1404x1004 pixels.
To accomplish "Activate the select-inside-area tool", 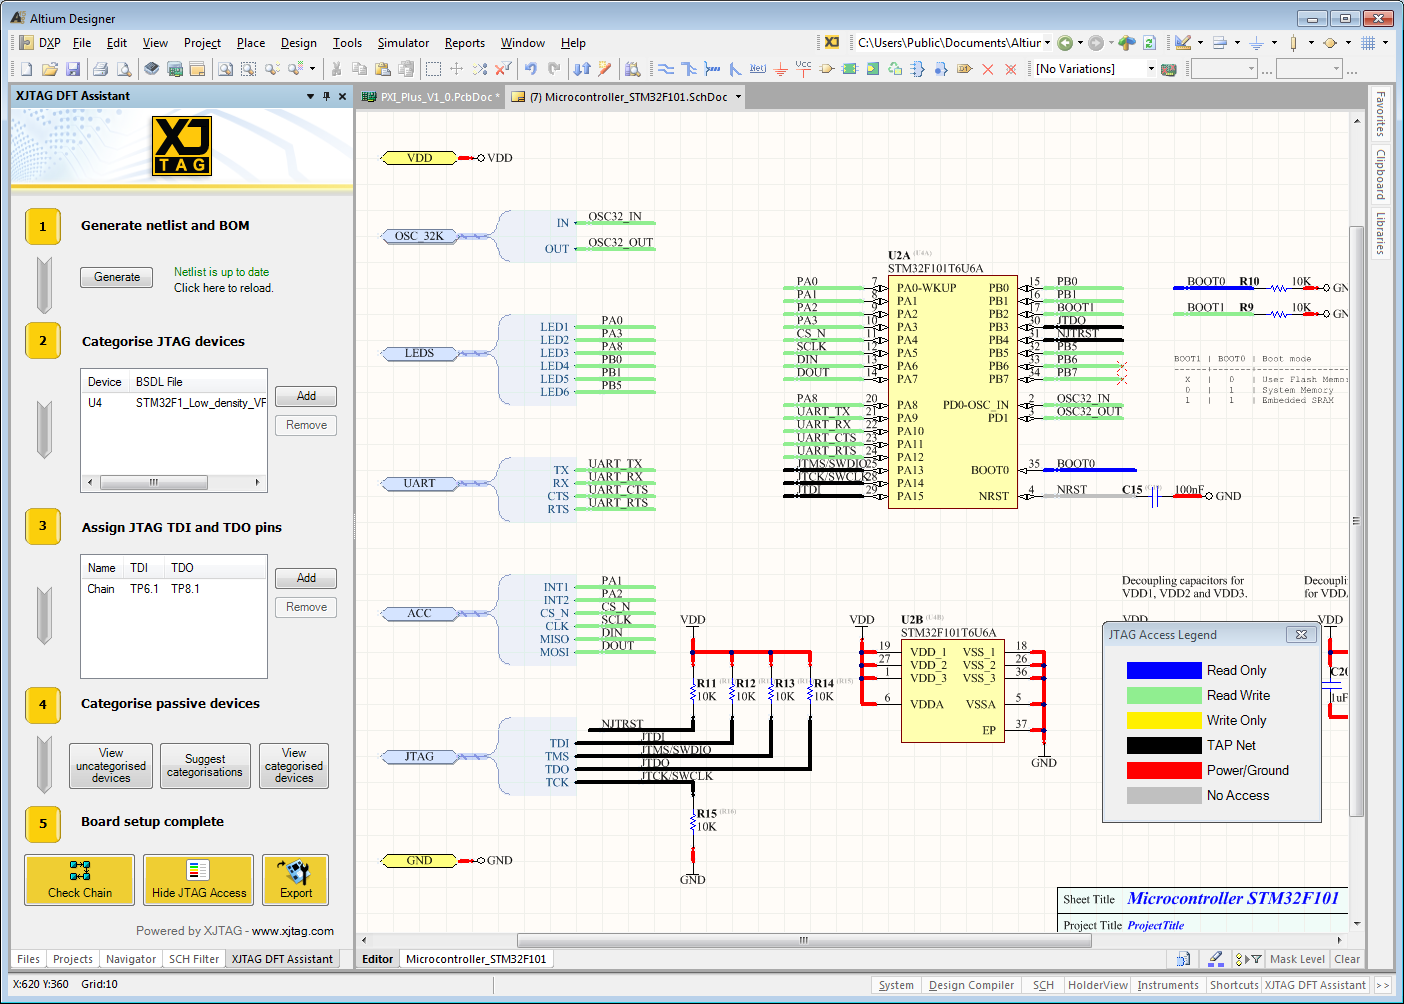I will (433, 69).
